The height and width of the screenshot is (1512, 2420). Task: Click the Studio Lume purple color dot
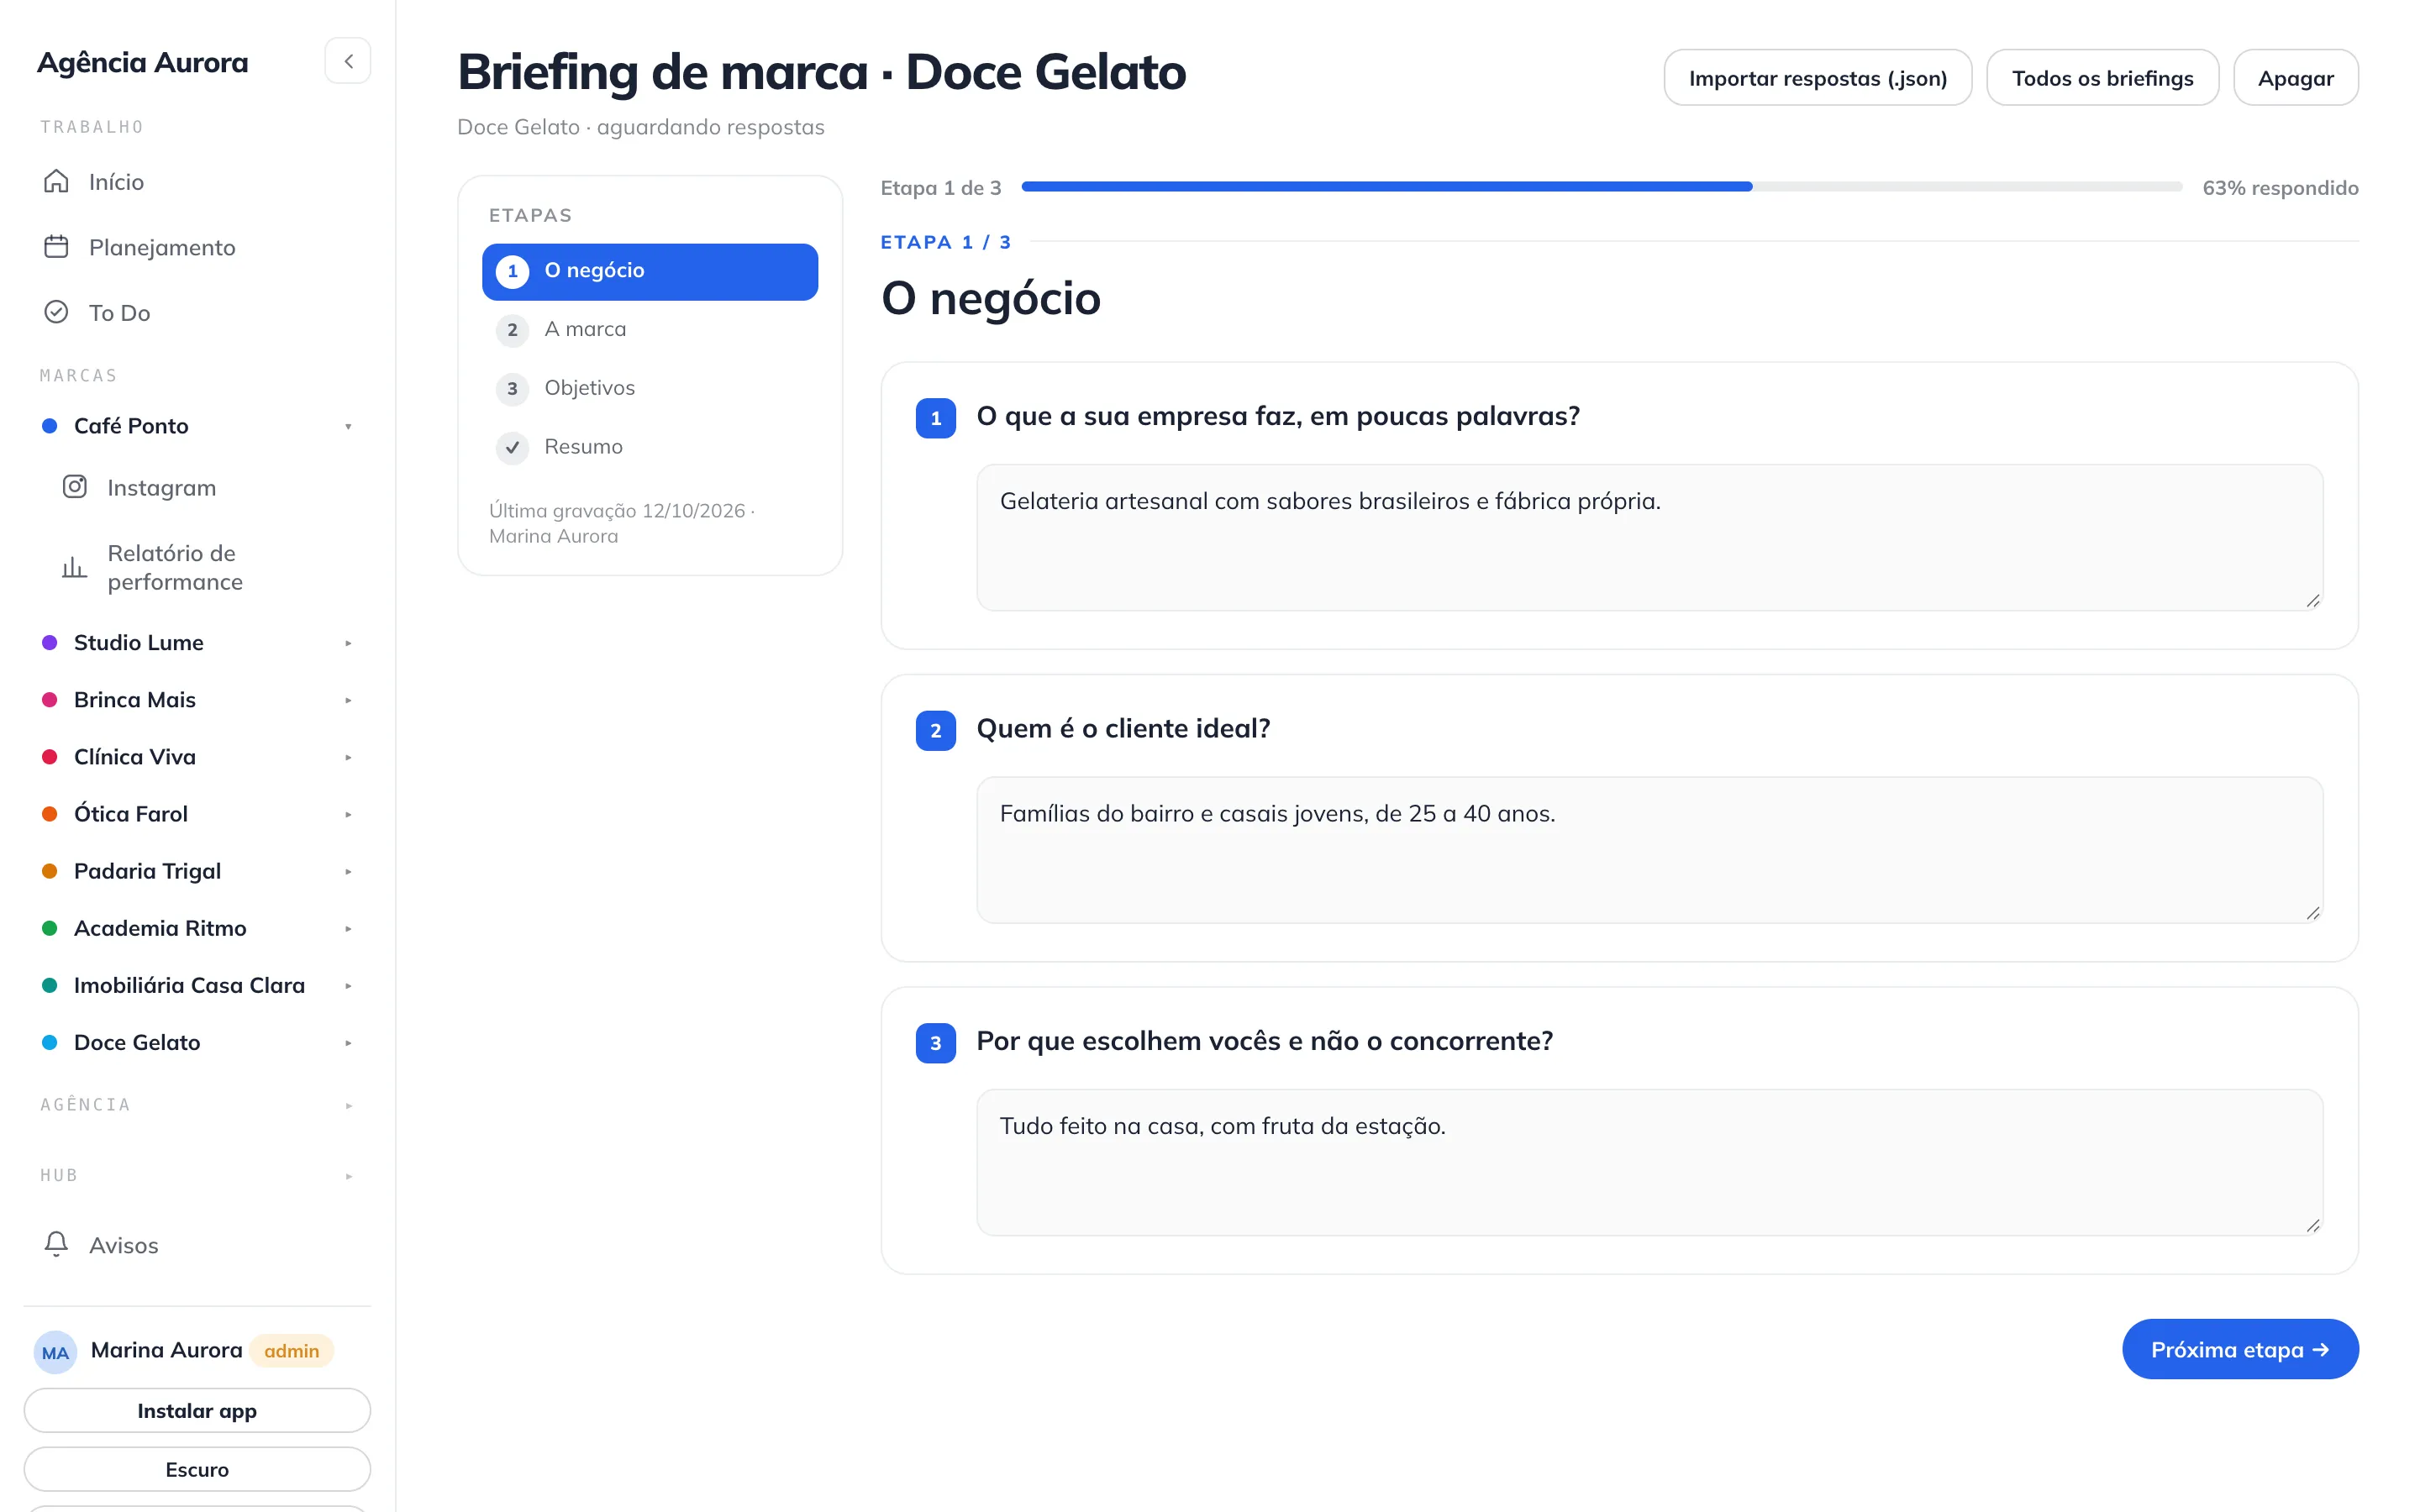(x=49, y=643)
